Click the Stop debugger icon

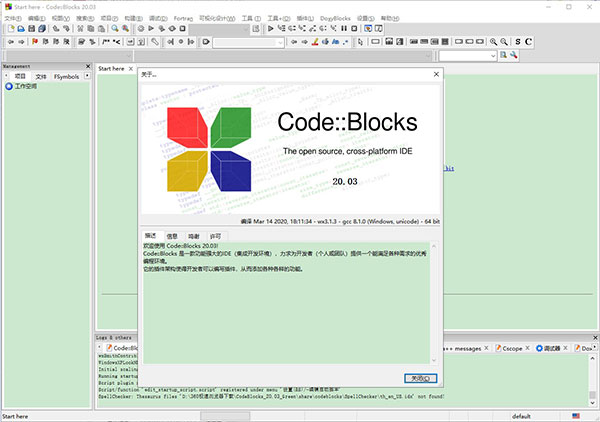354,29
